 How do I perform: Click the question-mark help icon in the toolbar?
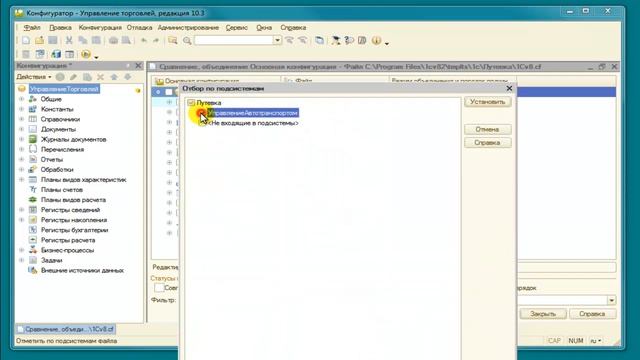point(349,40)
